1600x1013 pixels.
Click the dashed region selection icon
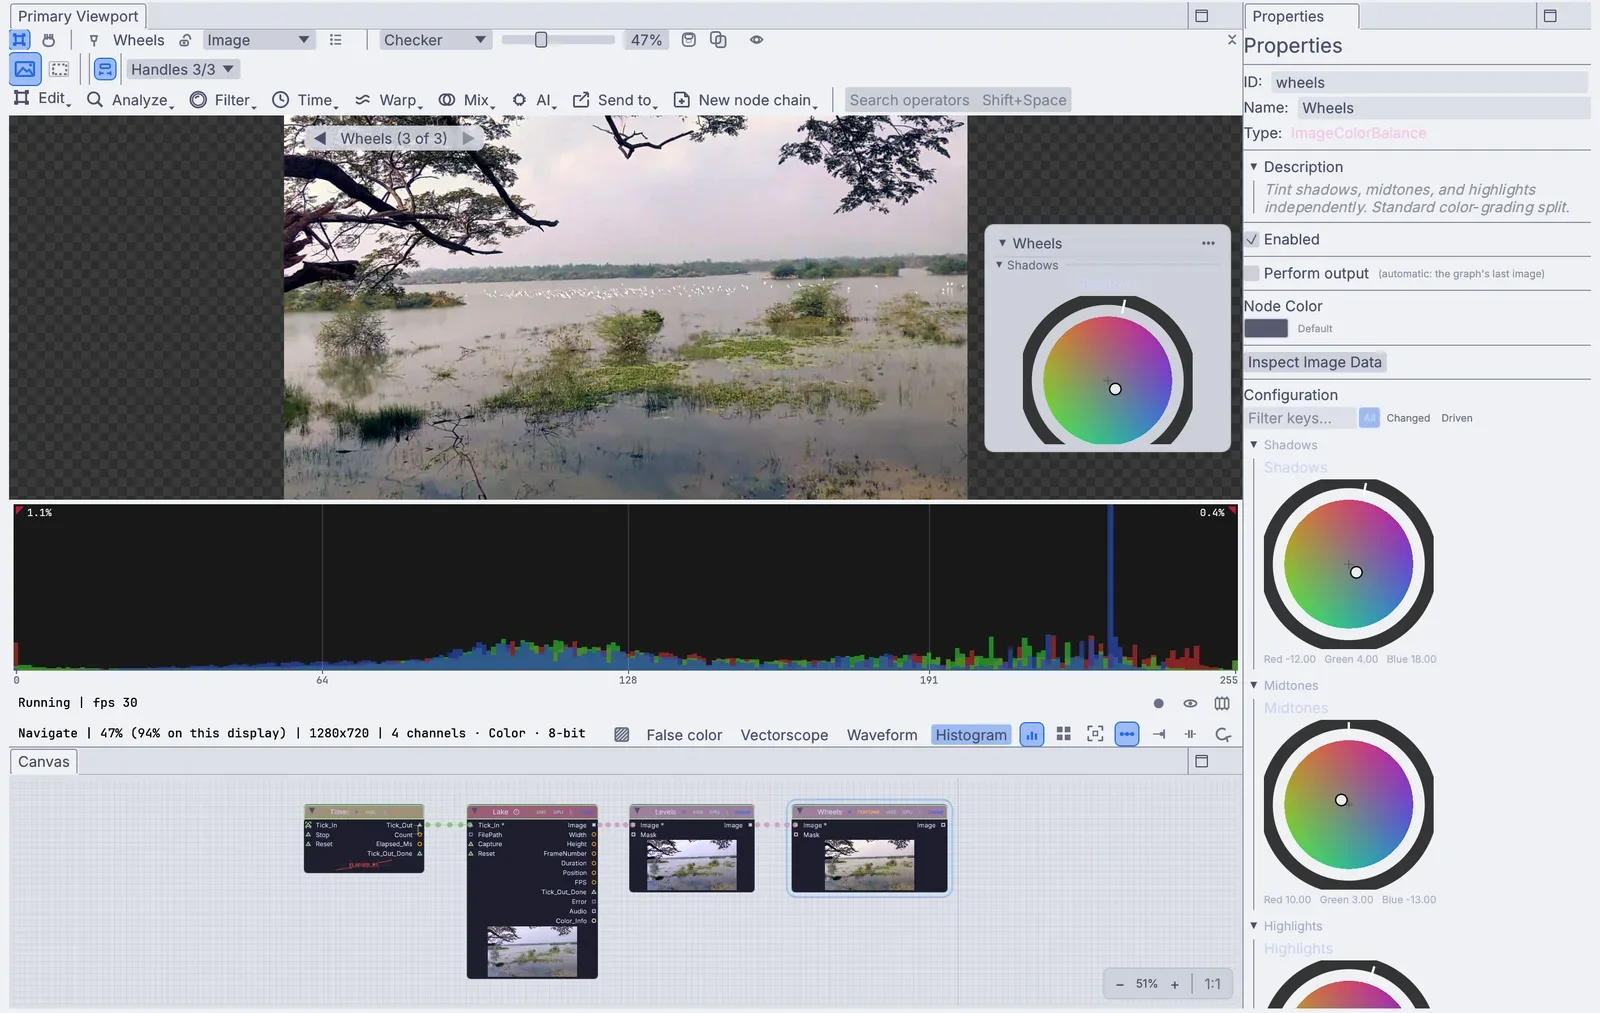(60, 69)
